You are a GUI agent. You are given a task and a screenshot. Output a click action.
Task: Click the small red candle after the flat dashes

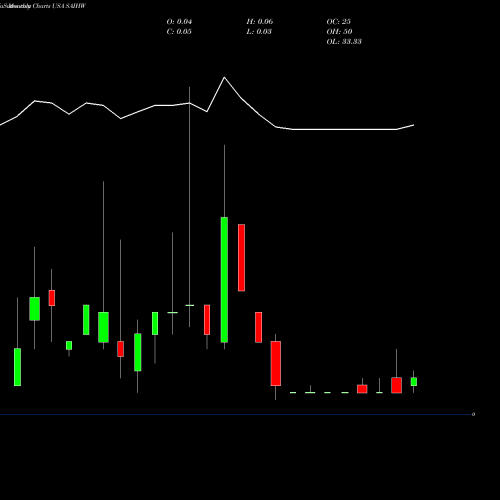[362, 389]
